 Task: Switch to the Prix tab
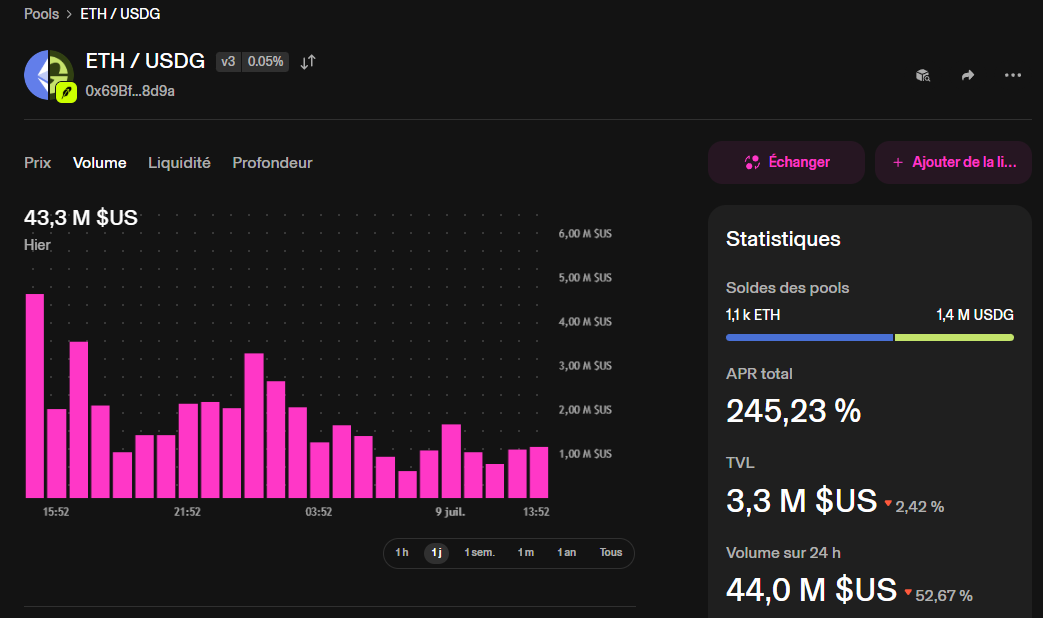(37, 163)
